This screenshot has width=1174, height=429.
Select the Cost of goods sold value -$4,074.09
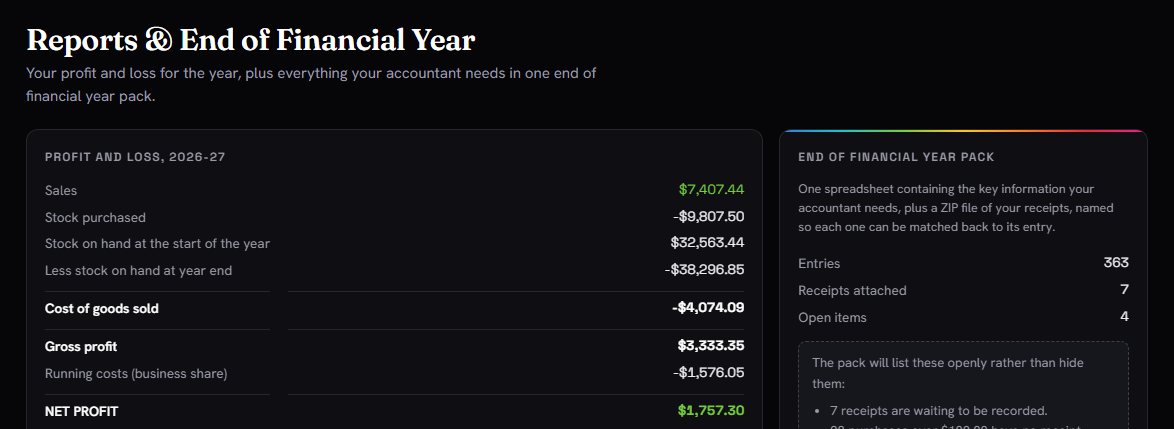click(x=708, y=308)
